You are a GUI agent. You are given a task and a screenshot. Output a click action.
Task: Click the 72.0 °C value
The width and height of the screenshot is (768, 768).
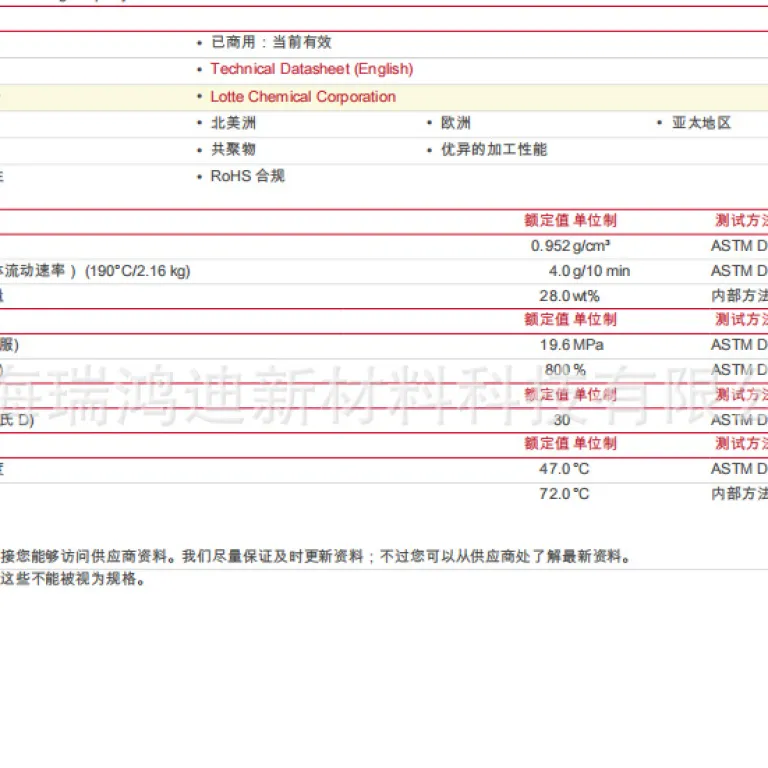tap(564, 494)
